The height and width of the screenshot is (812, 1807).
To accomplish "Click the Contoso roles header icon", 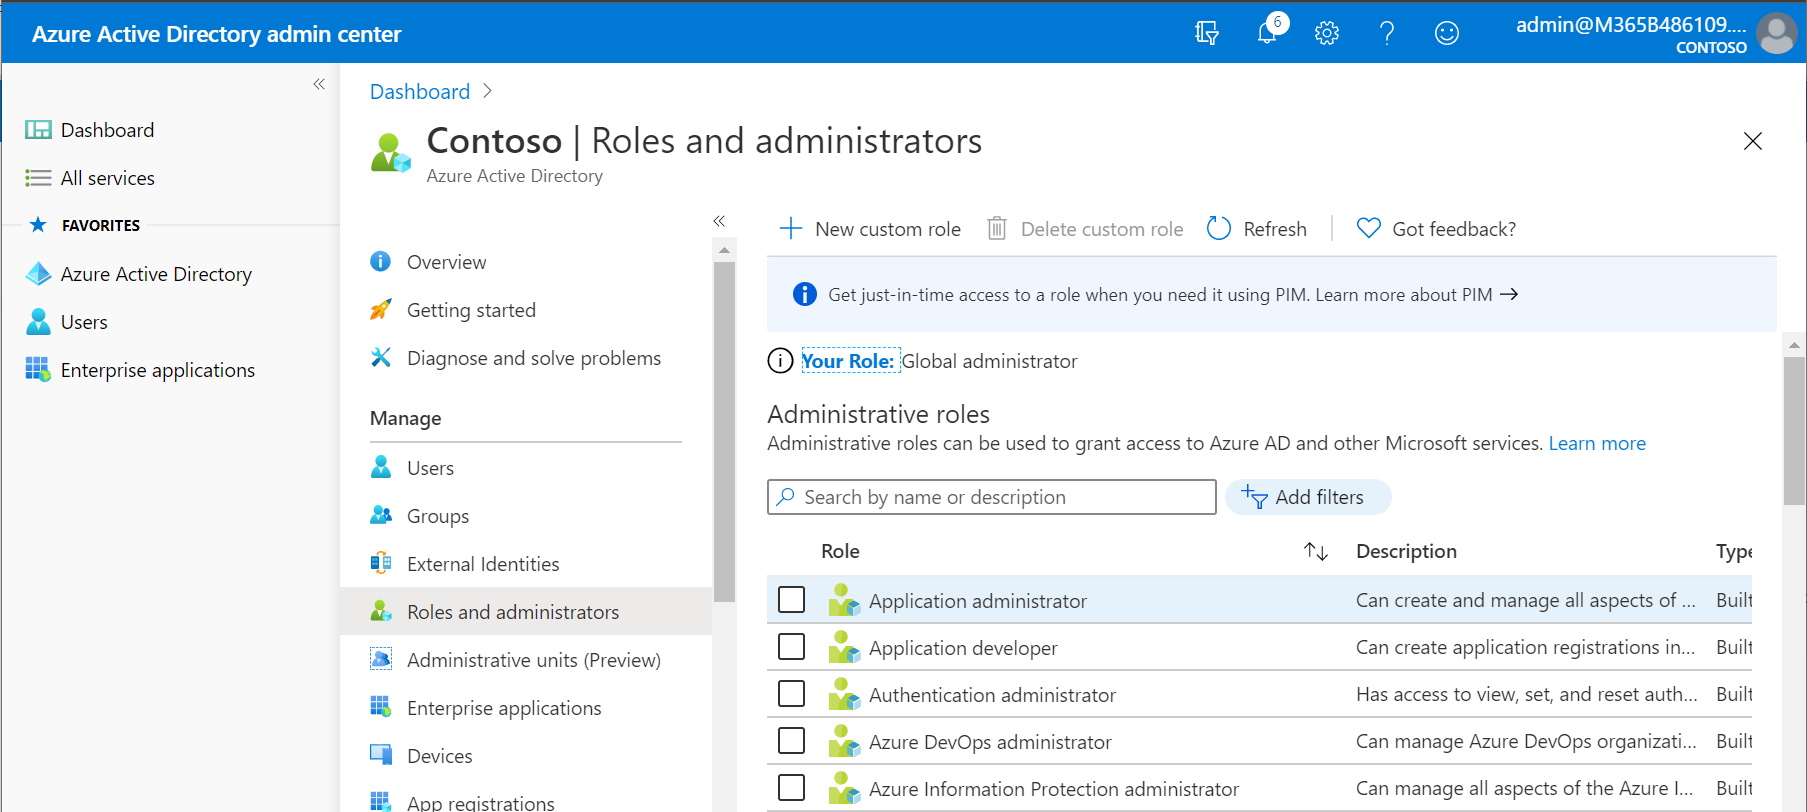I will [391, 153].
